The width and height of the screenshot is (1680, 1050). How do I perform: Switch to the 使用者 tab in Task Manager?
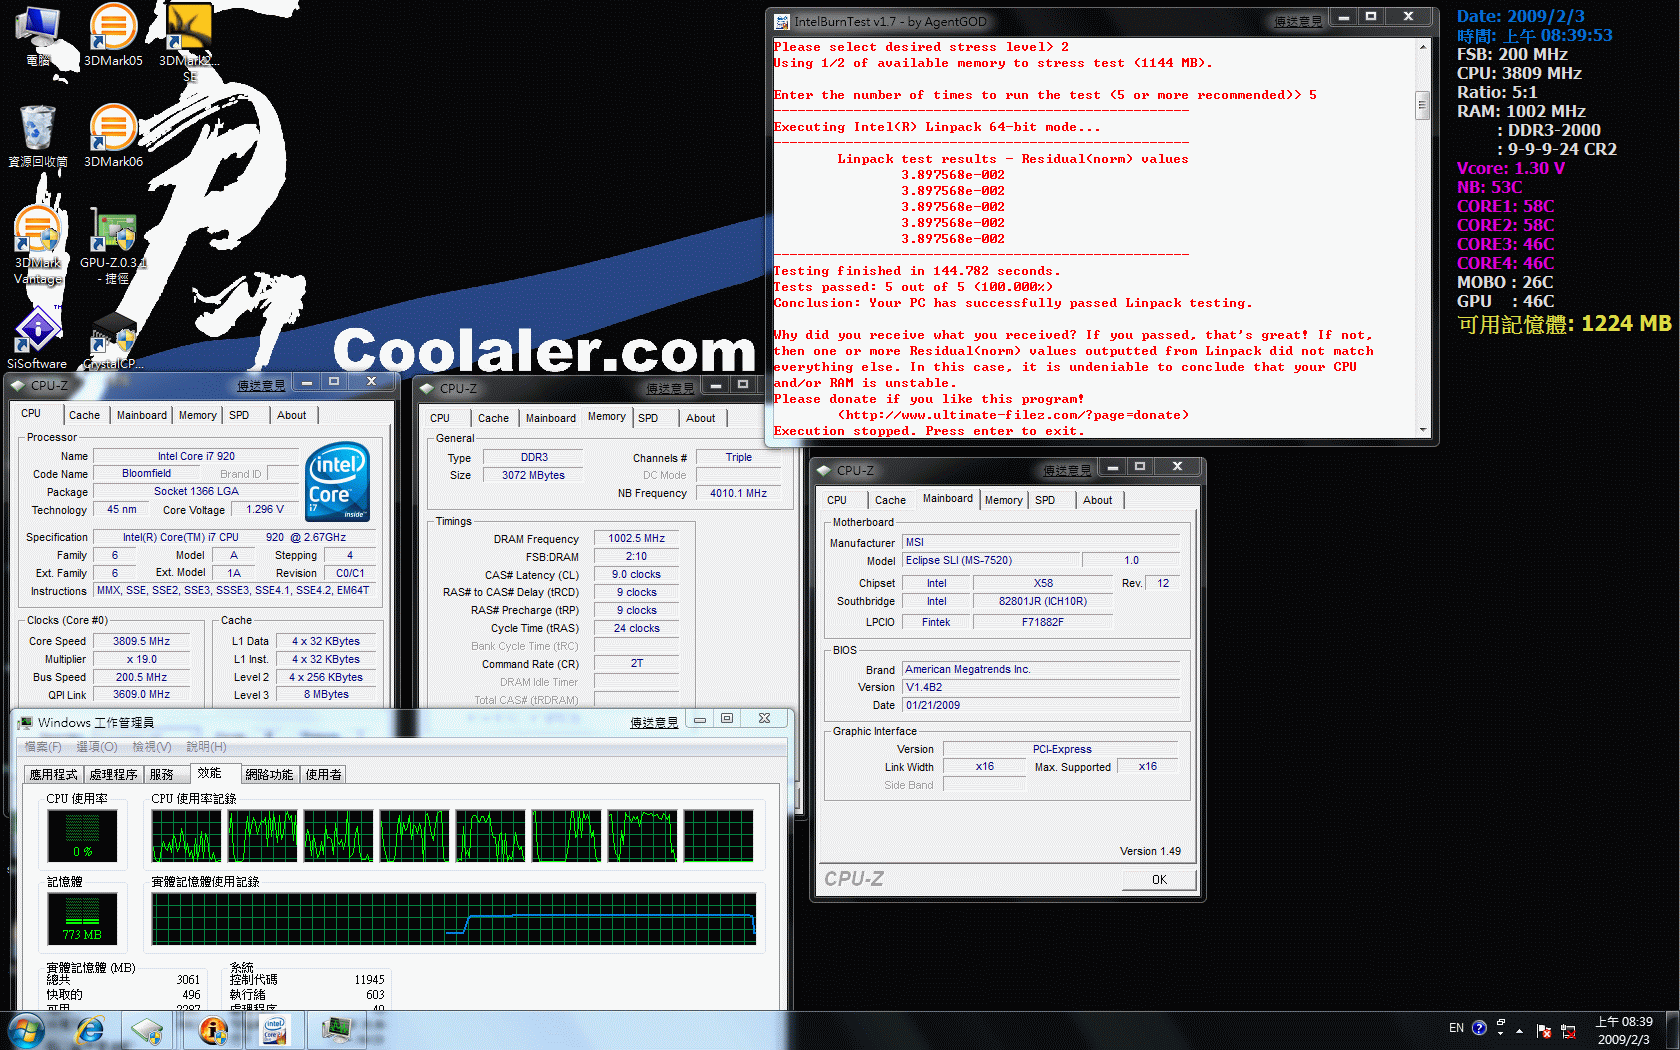[x=324, y=774]
